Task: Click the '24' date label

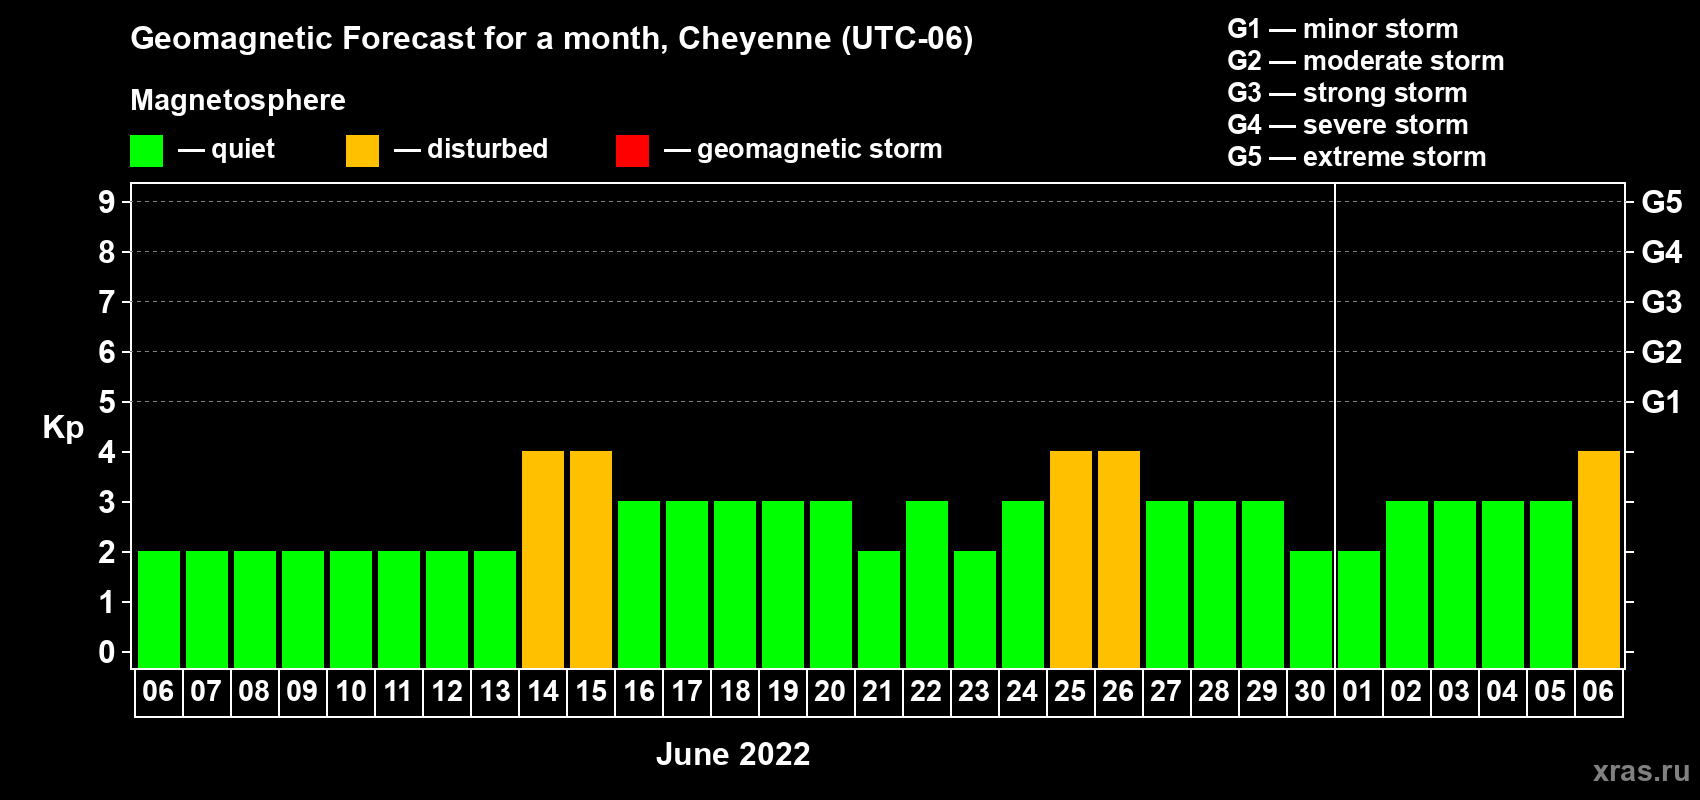Action: (x=1022, y=692)
